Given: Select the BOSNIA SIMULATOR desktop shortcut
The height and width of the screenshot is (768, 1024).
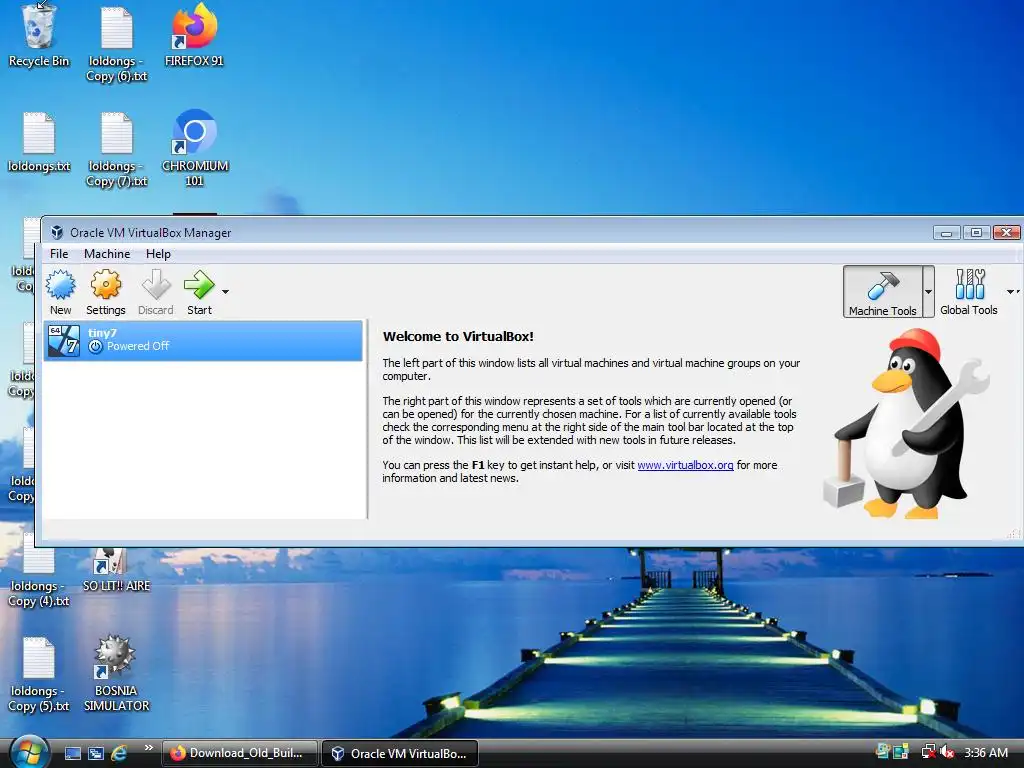Looking at the screenshot, I should (x=116, y=674).
